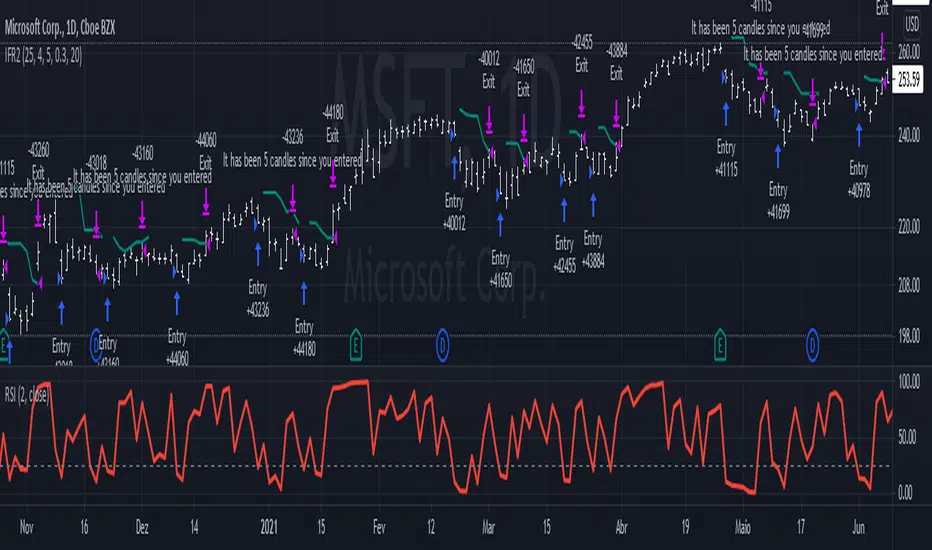Screen dimensions: 932x550
Task: Click the 260.00 price axis label
Action: click(909, 52)
